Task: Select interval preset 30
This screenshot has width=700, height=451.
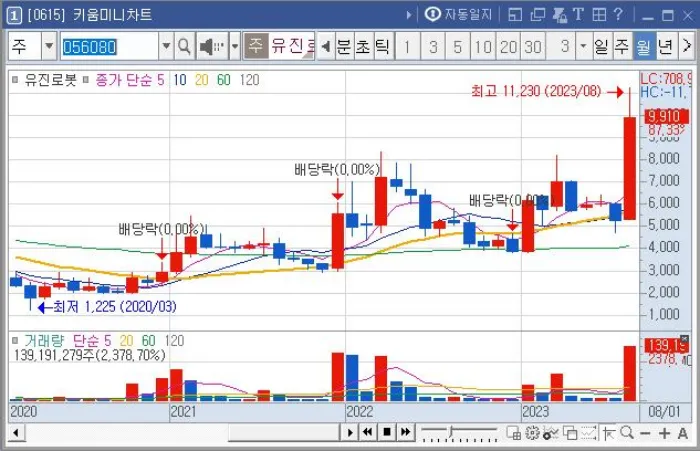Action: pyautogui.click(x=533, y=46)
